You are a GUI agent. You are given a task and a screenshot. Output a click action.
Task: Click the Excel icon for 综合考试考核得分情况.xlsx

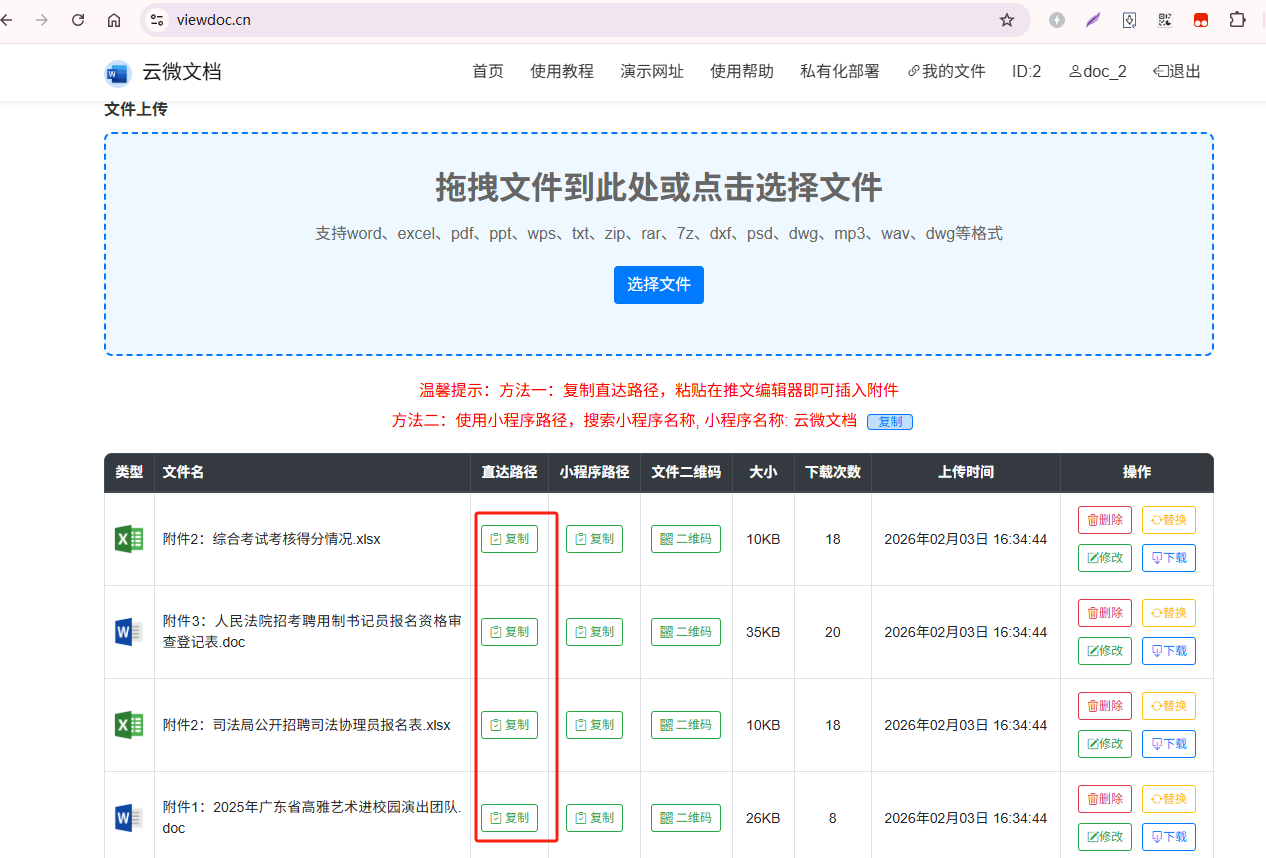coord(129,539)
